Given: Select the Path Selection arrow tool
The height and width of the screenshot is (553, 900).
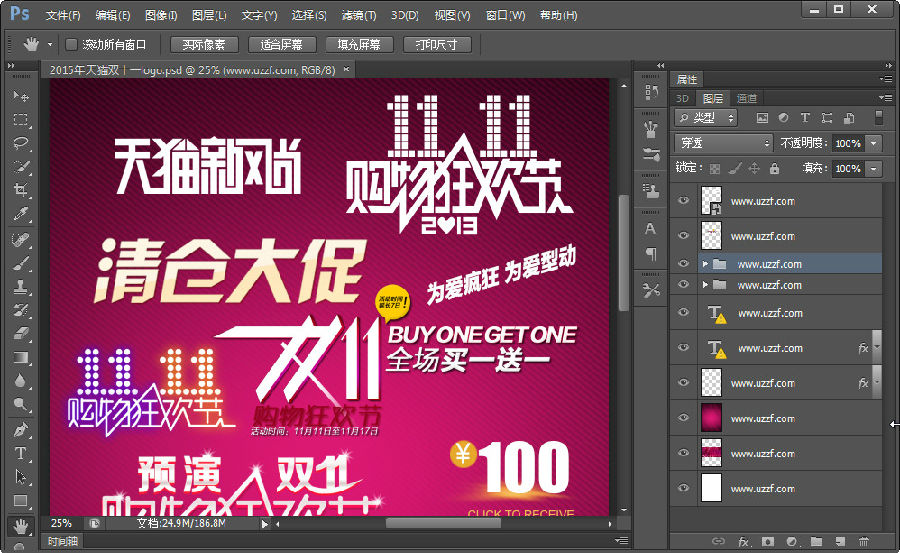Looking at the screenshot, I should coord(21,477).
